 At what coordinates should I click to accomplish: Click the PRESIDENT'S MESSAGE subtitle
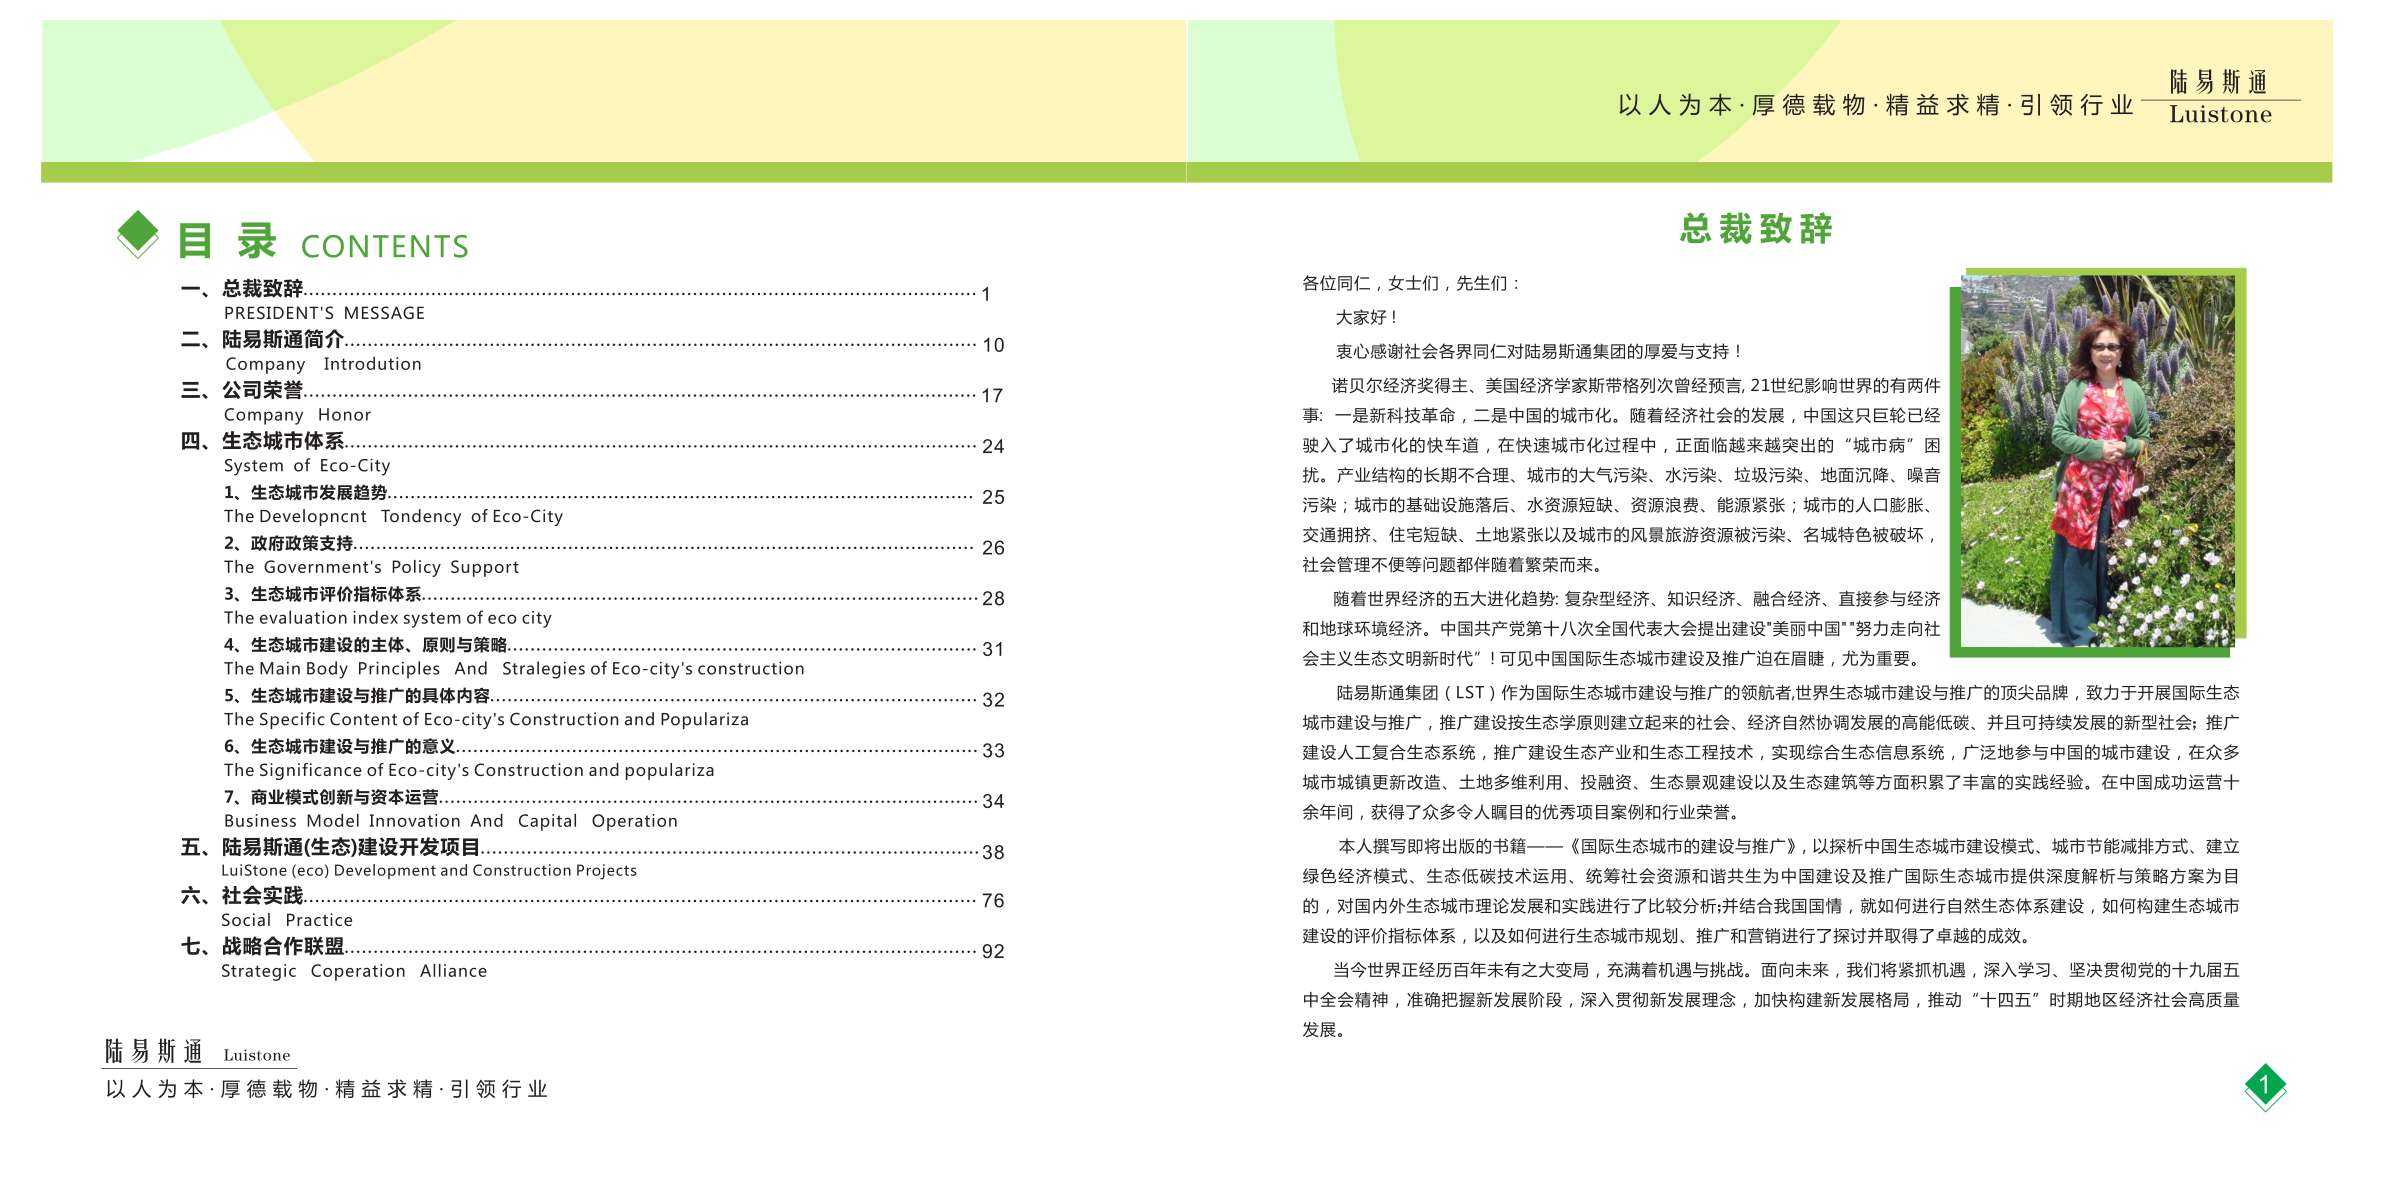[x=324, y=314]
